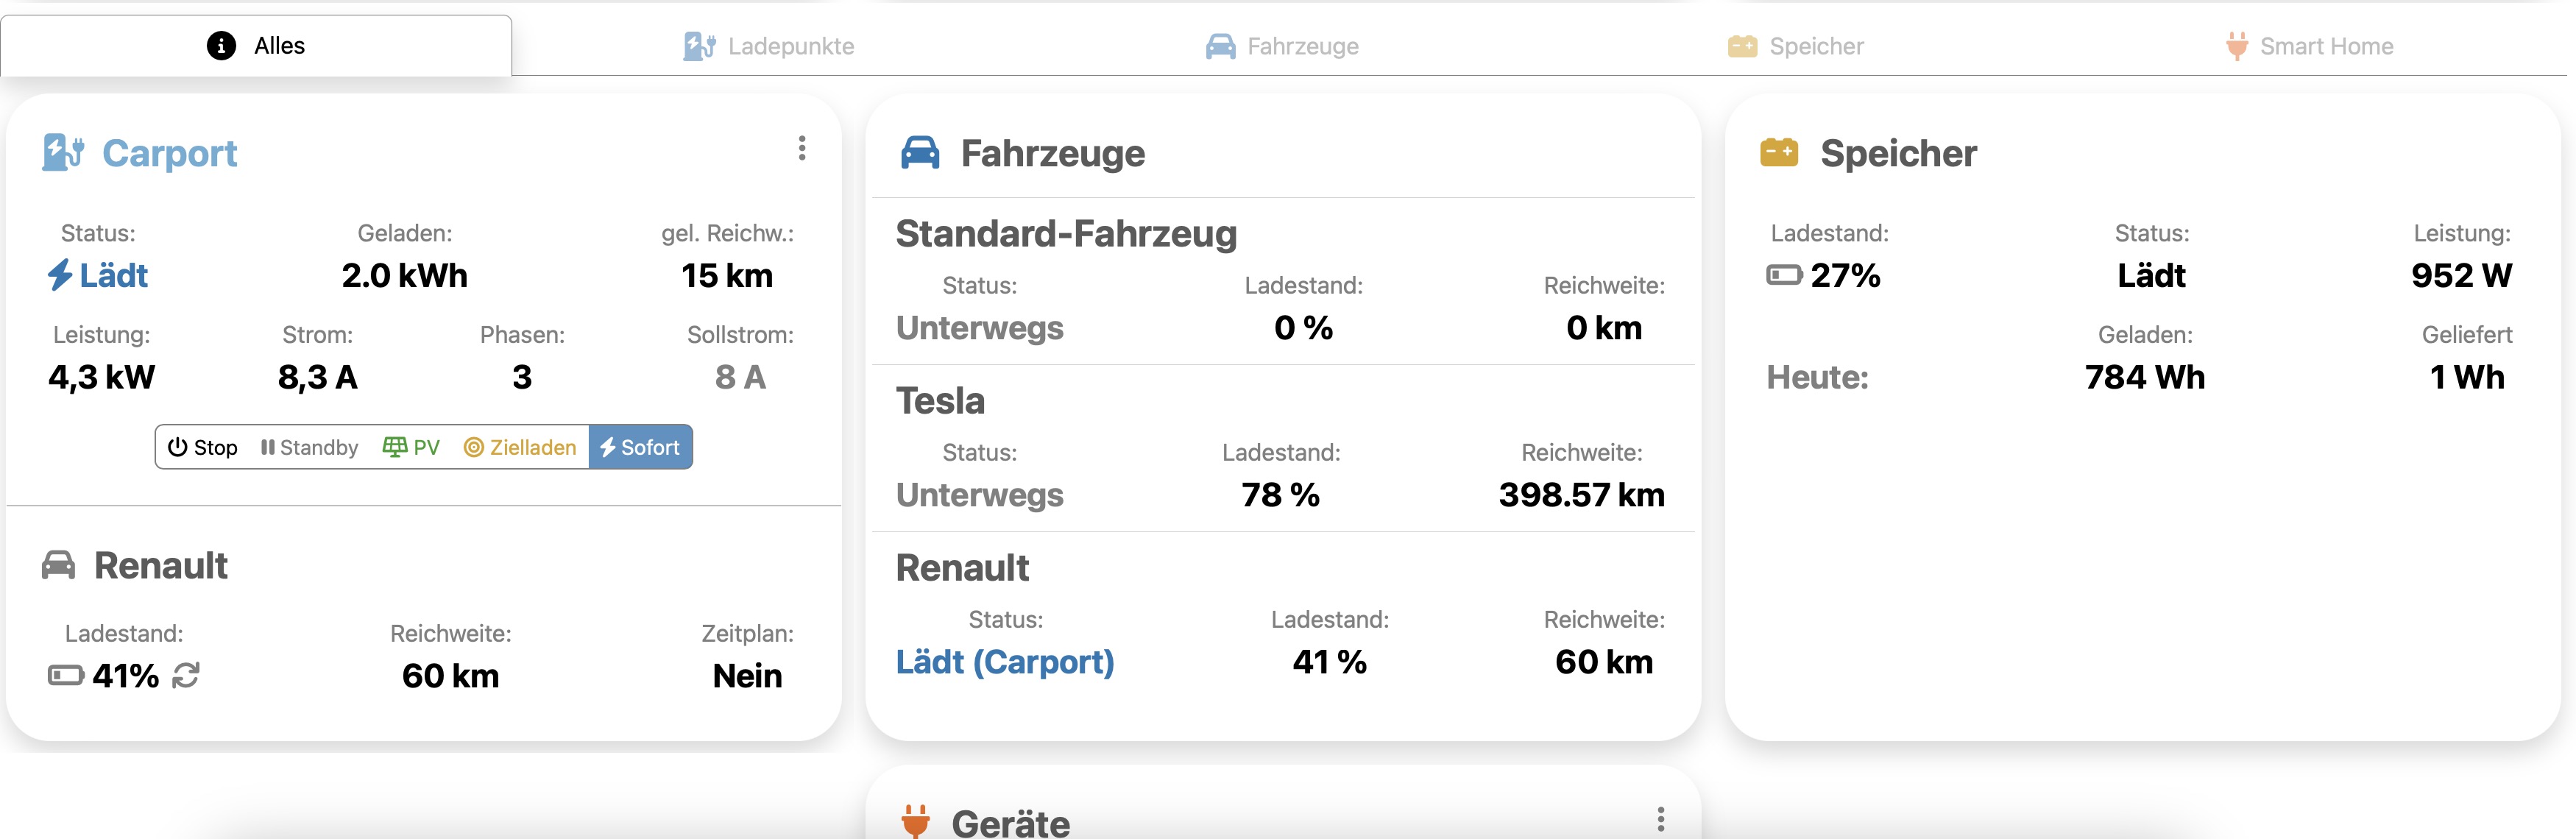Select PV charging mode
Screen dimensions: 2576x839
[411, 447]
